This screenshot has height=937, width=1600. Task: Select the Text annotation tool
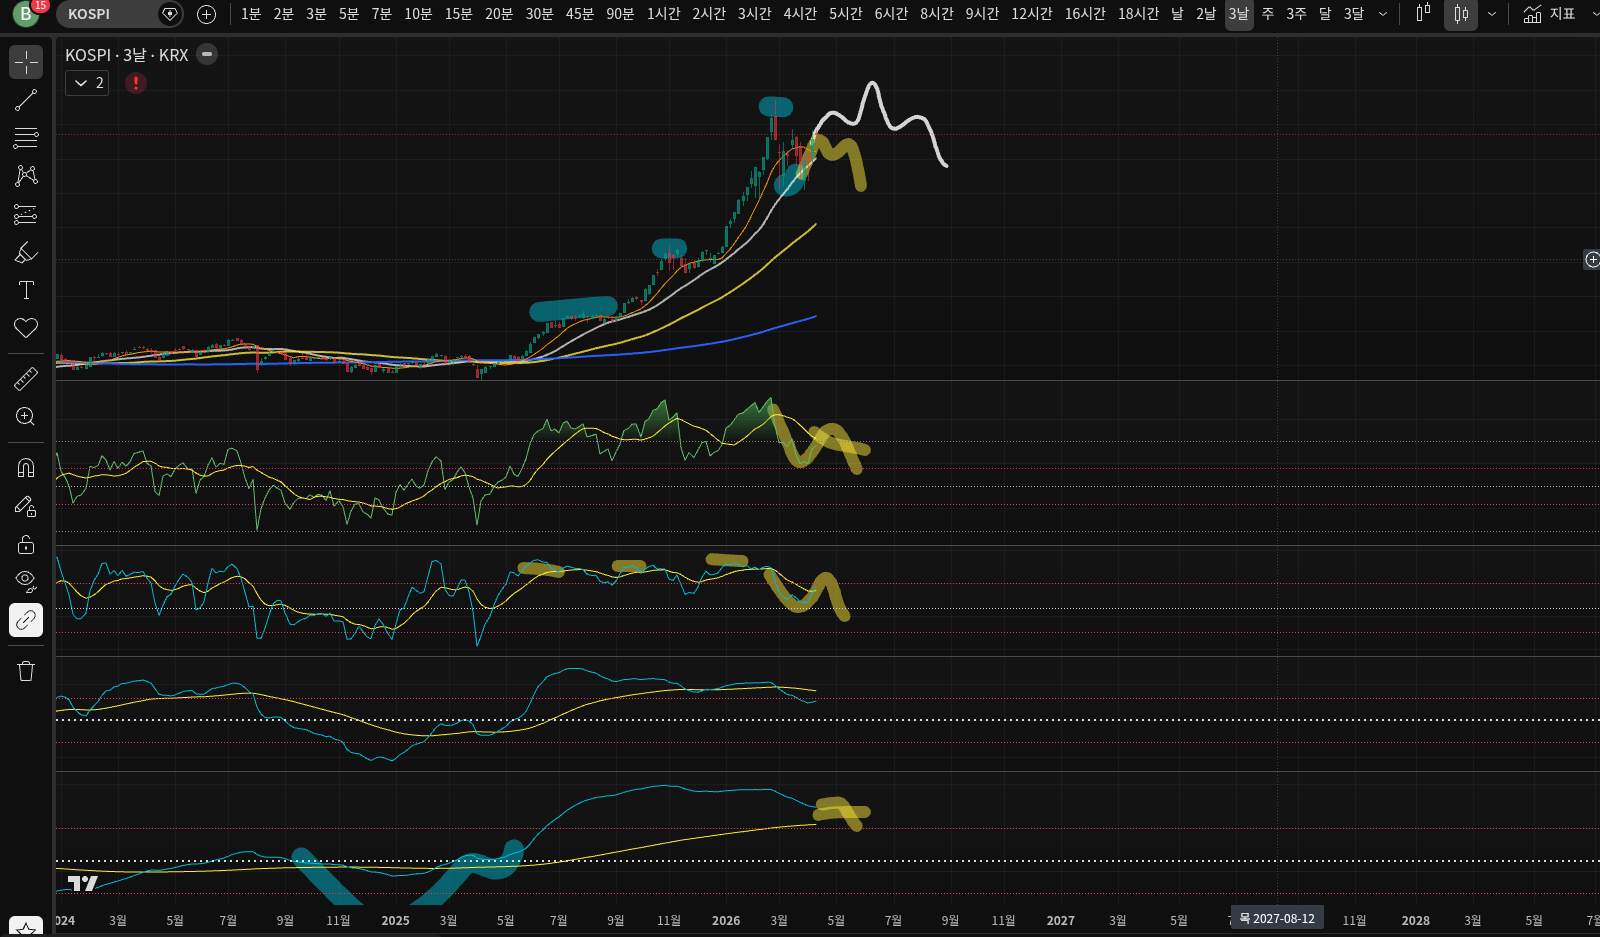pos(26,290)
